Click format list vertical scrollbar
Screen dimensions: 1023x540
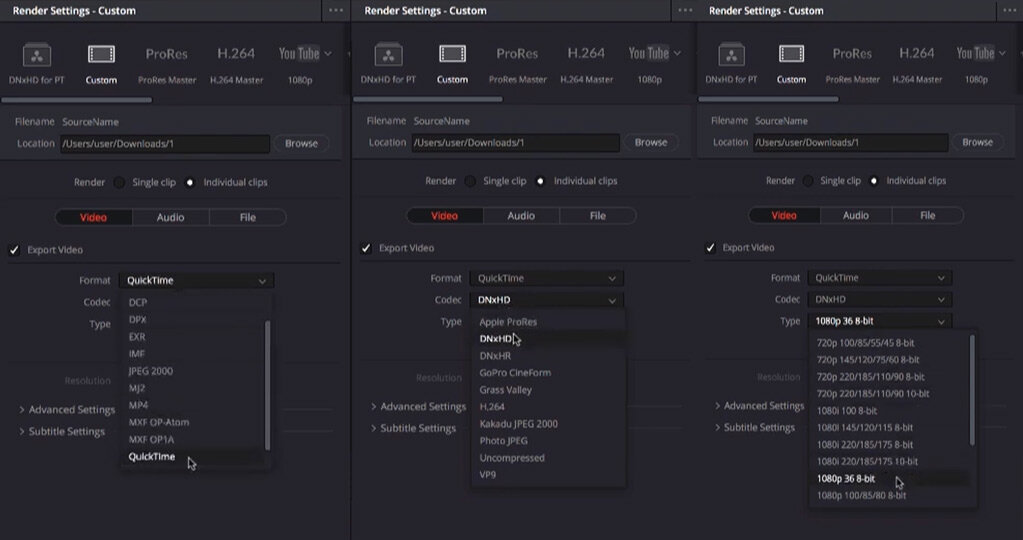pyautogui.click(x=267, y=385)
